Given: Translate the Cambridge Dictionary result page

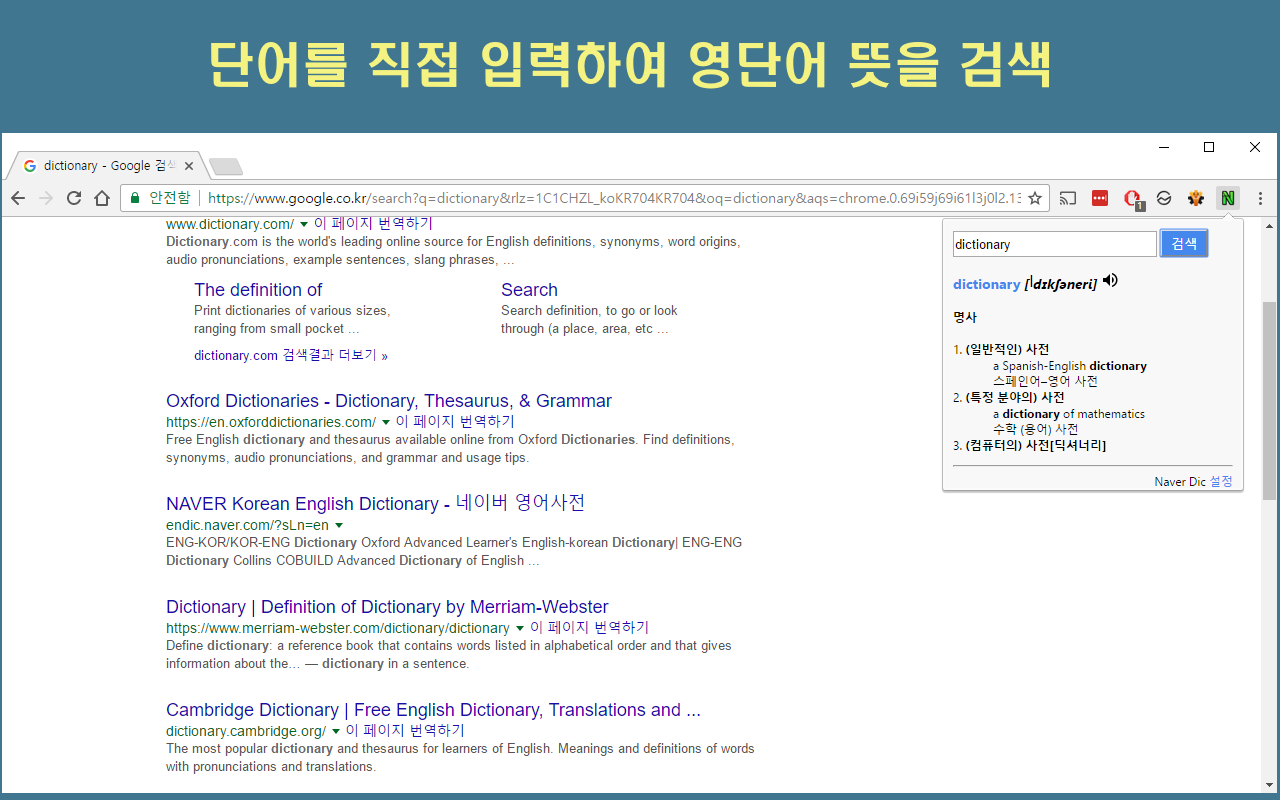Looking at the screenshot, I should [x=405, y=731].
